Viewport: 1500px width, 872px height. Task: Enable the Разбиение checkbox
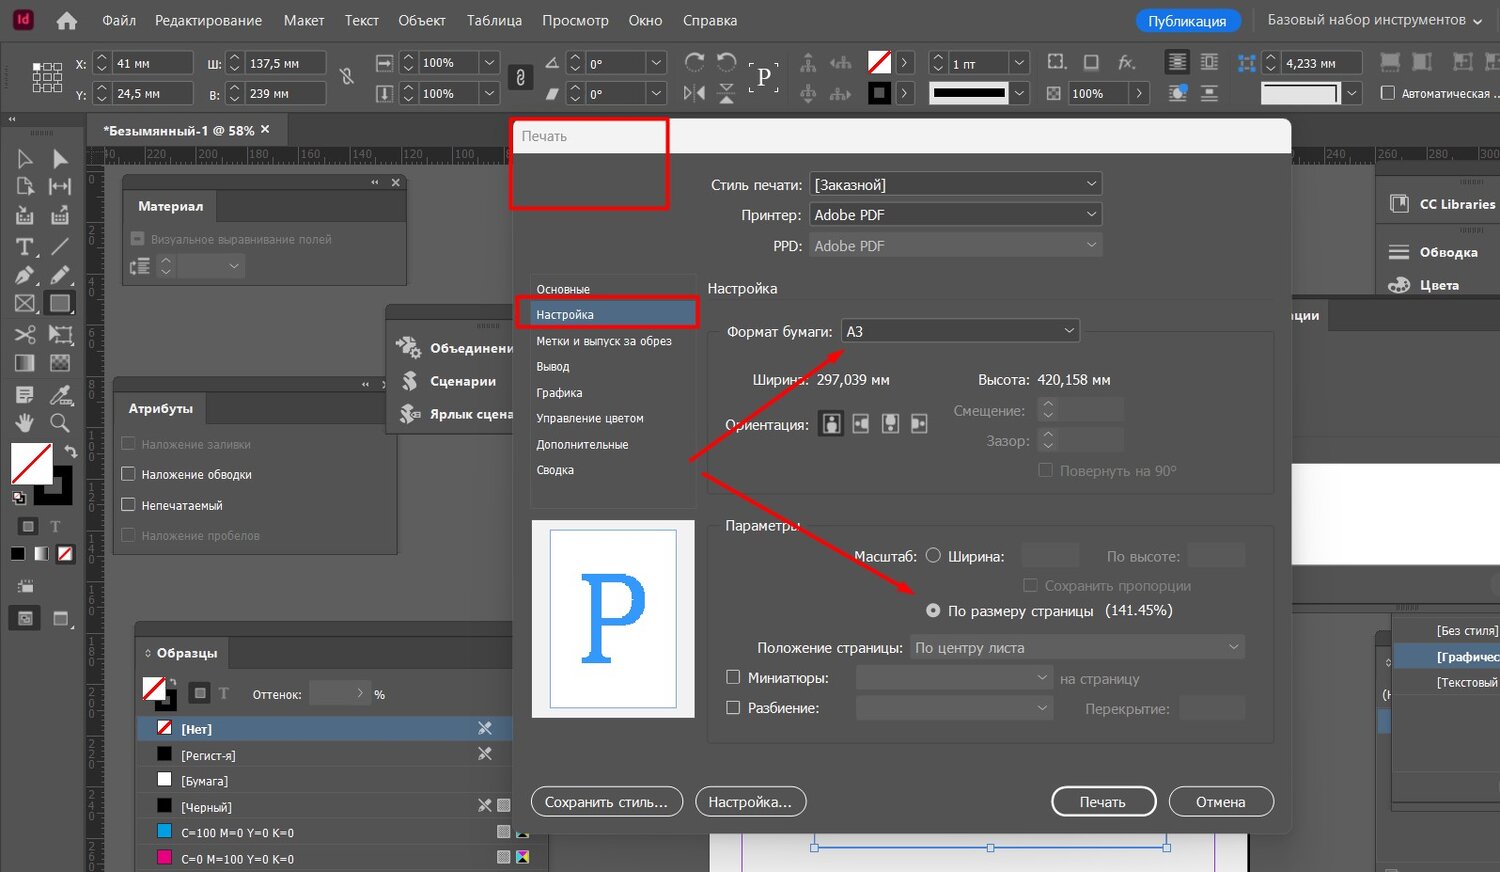point(733,708)
